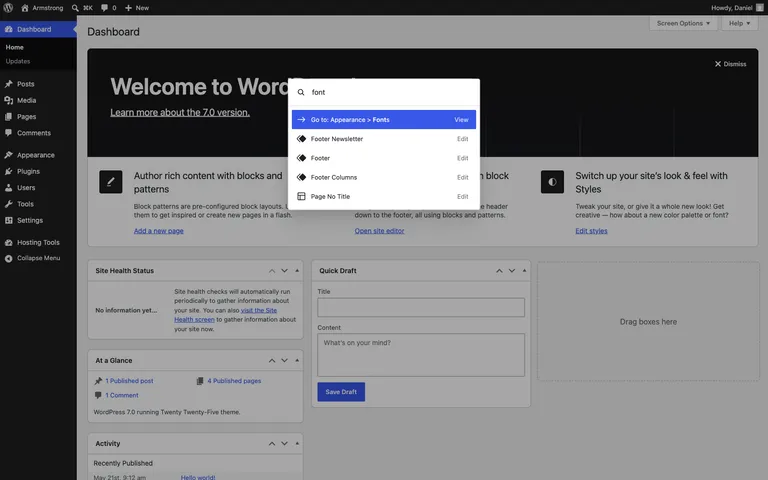Click the user avatar next to Howdy, Daniel
Viewport: 768px width, 480px height.
click(760, 8)
